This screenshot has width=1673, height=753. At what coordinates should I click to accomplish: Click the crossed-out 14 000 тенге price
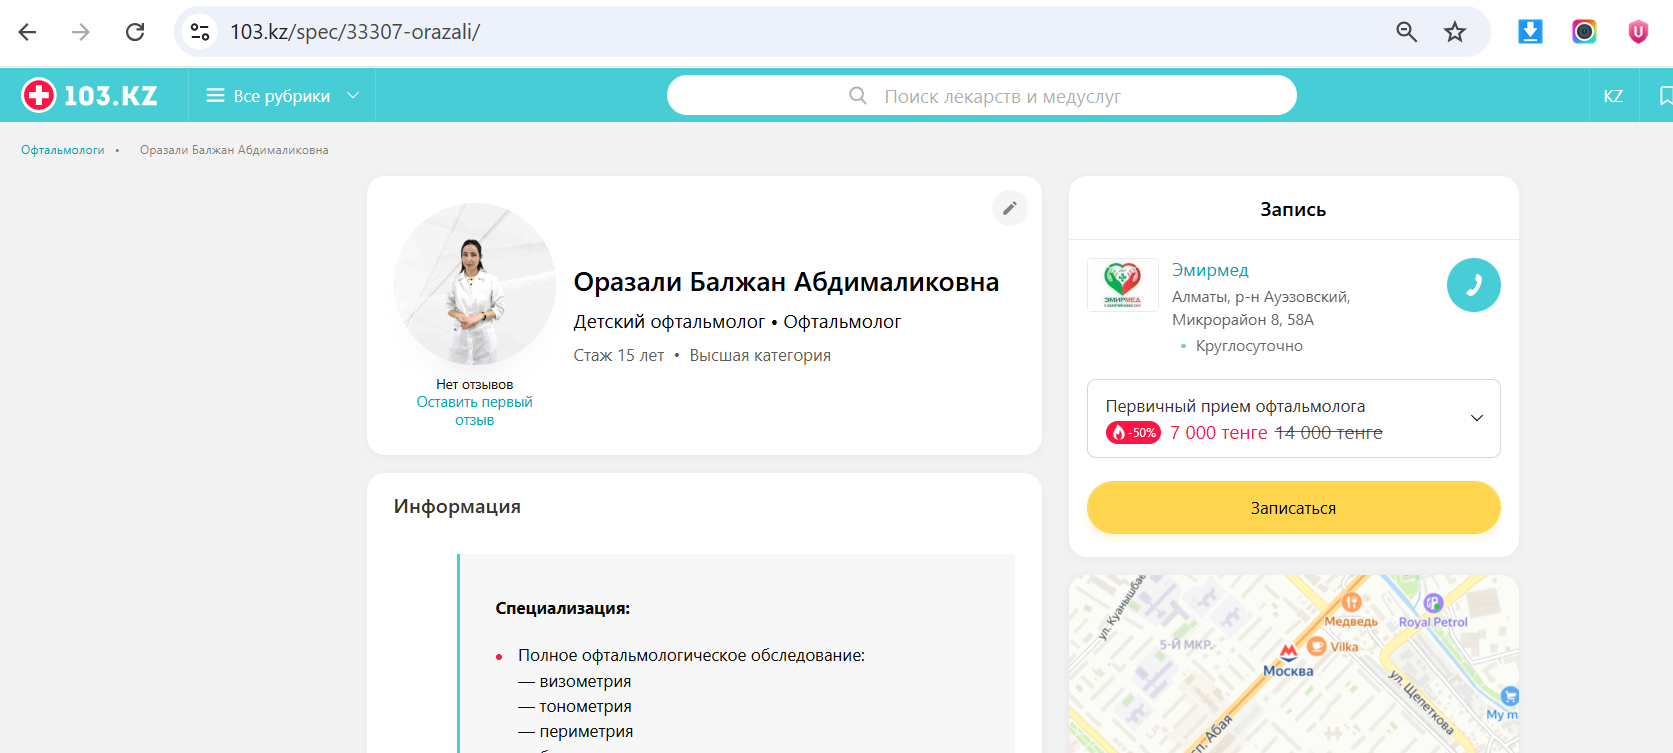click(1329, 433)
